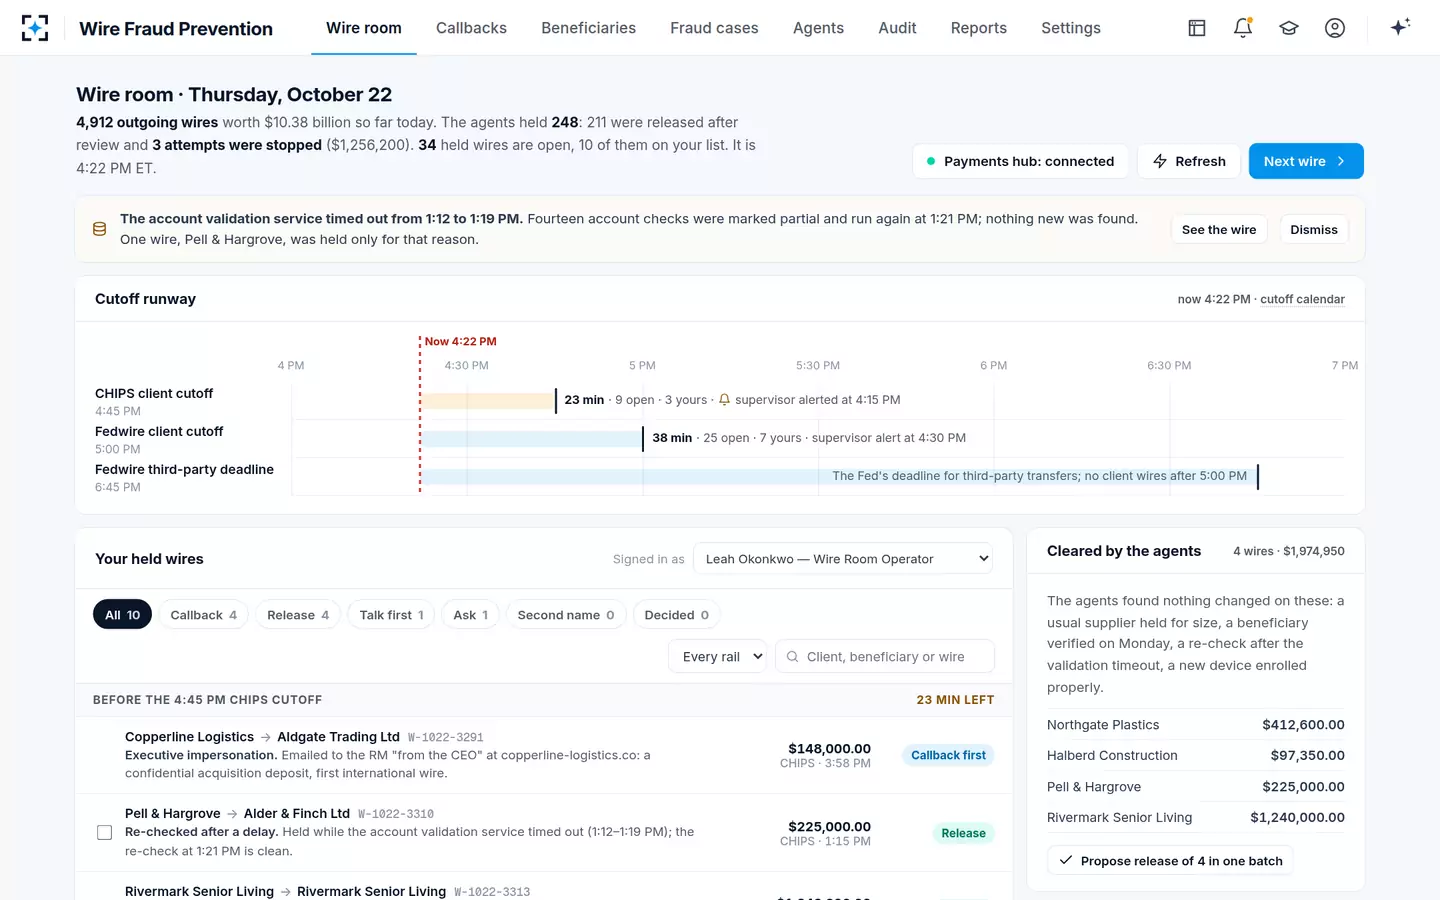The height and width of the screenshot is (900, 1440).
Task: Click the Payments hub: connected status
Action: 1020,161
